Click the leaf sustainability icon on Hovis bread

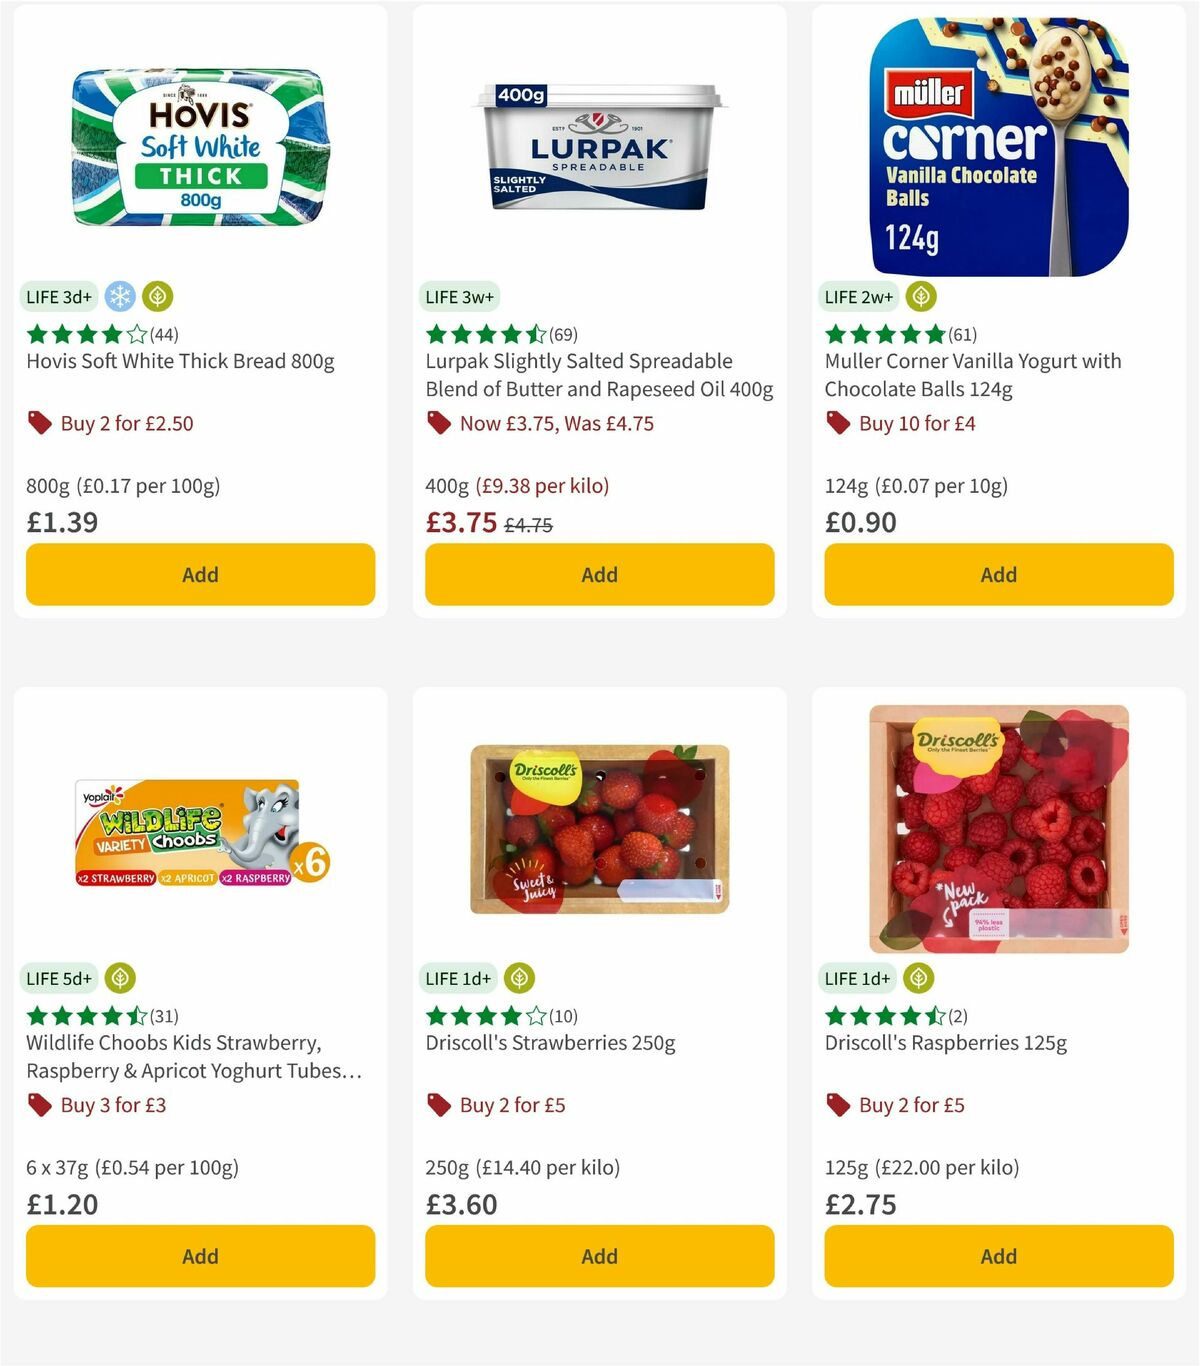pos(156,296)
